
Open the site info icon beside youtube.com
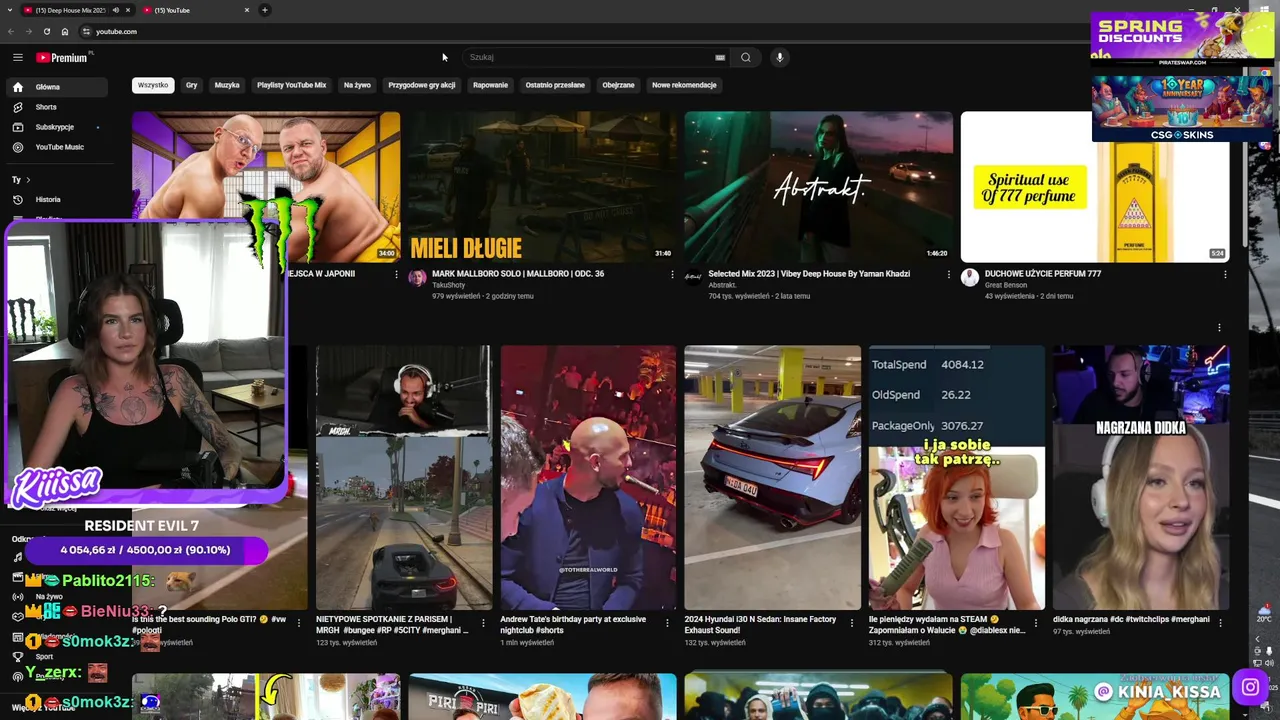(x=86, y=31)
